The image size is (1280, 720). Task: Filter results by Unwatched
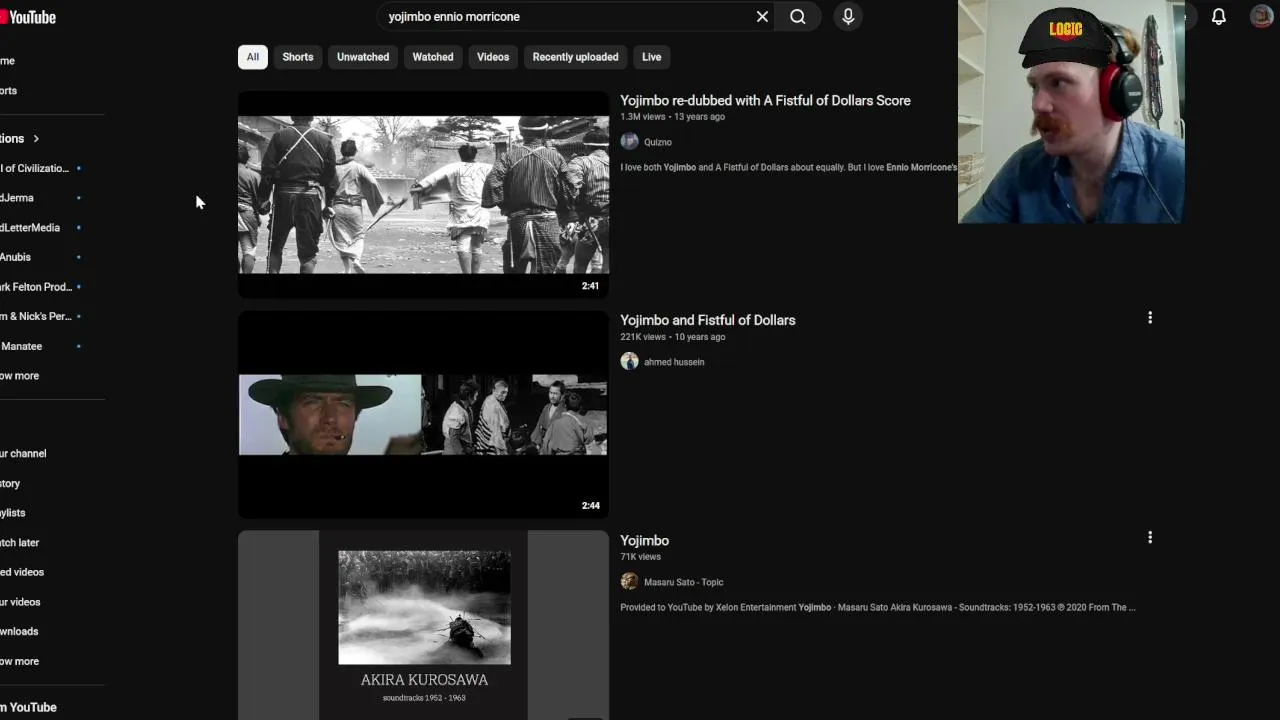363,57
